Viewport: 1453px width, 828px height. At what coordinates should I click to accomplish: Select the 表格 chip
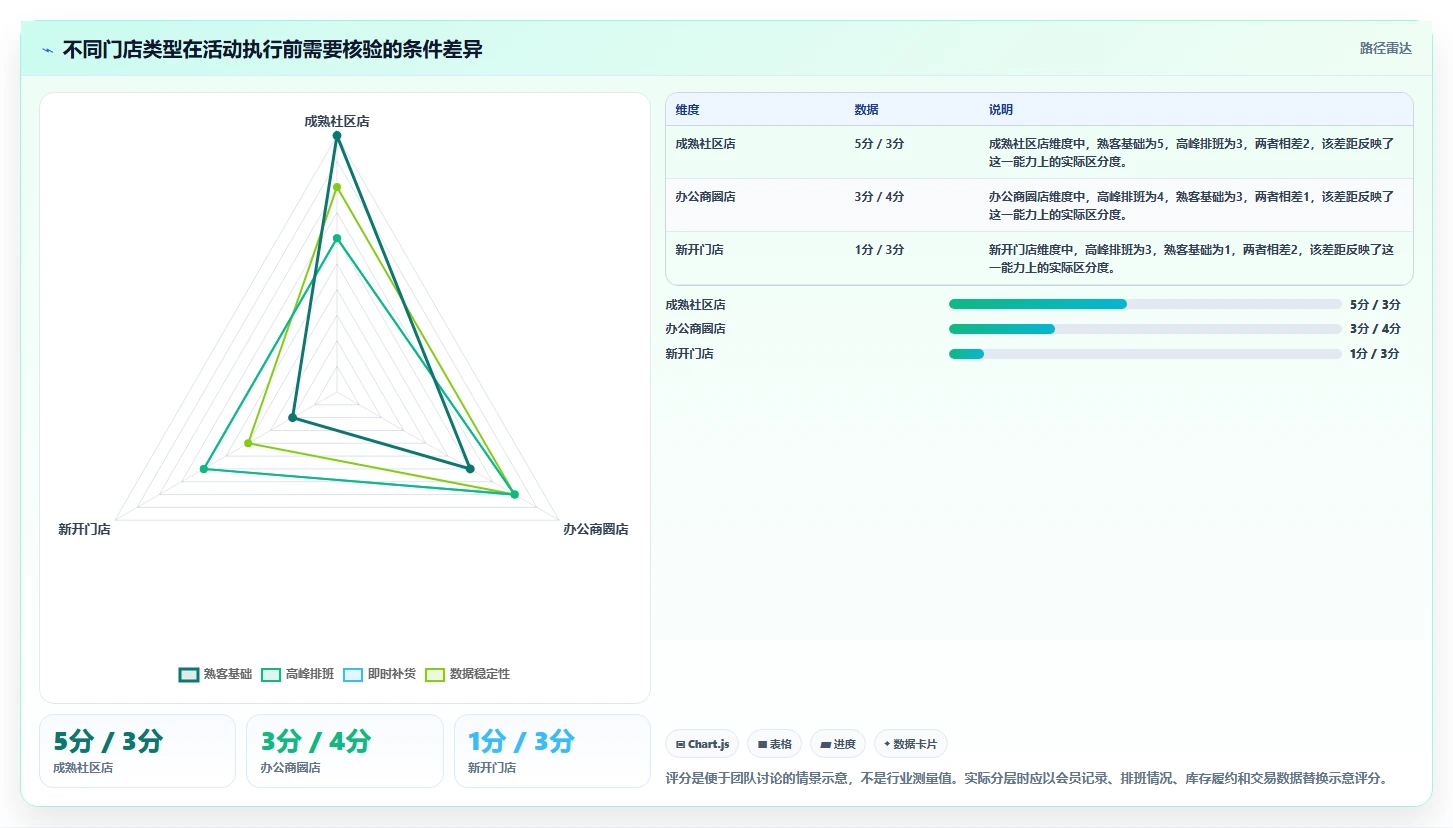[x=774, y=744]
